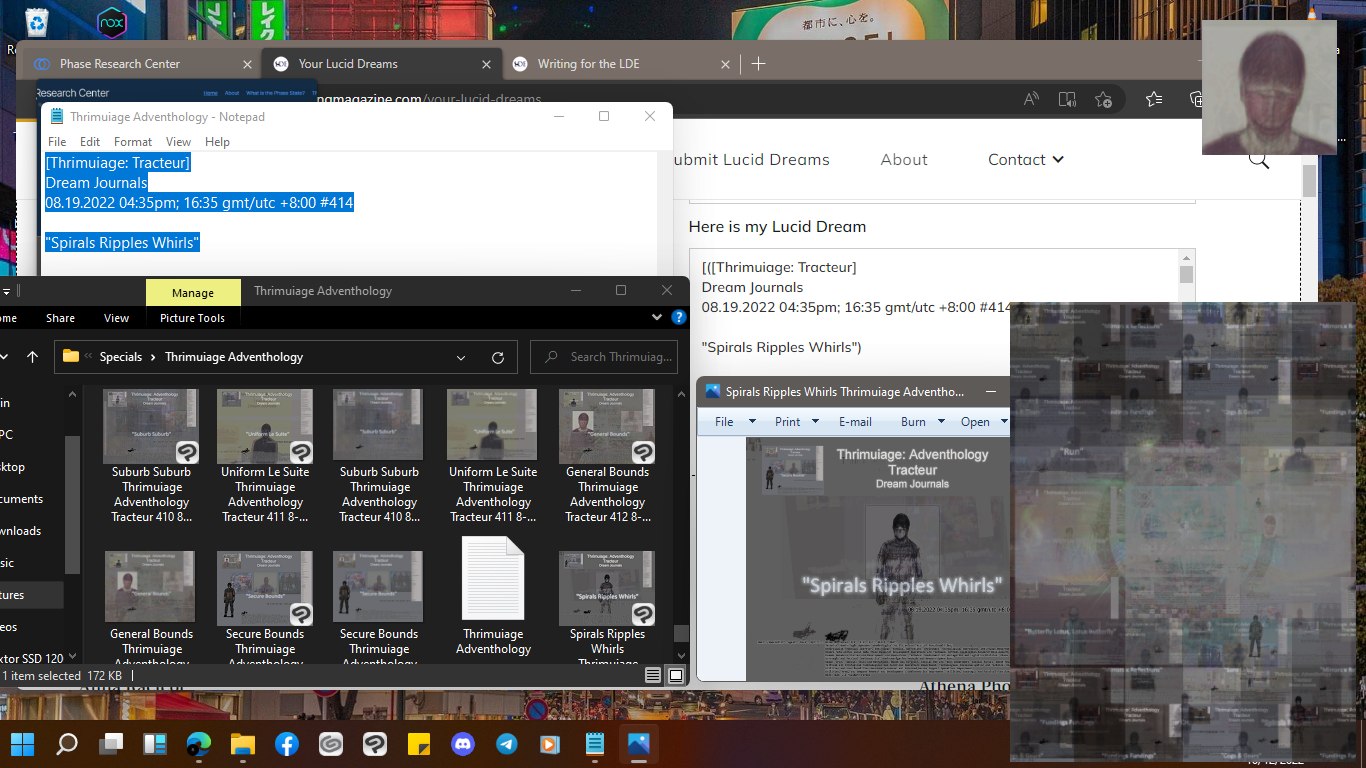Select the Spirals Ripples Whirls thumbnail file
This screenshot has height=768, width=1366.
pyautogui.click(x=607, y=588)
